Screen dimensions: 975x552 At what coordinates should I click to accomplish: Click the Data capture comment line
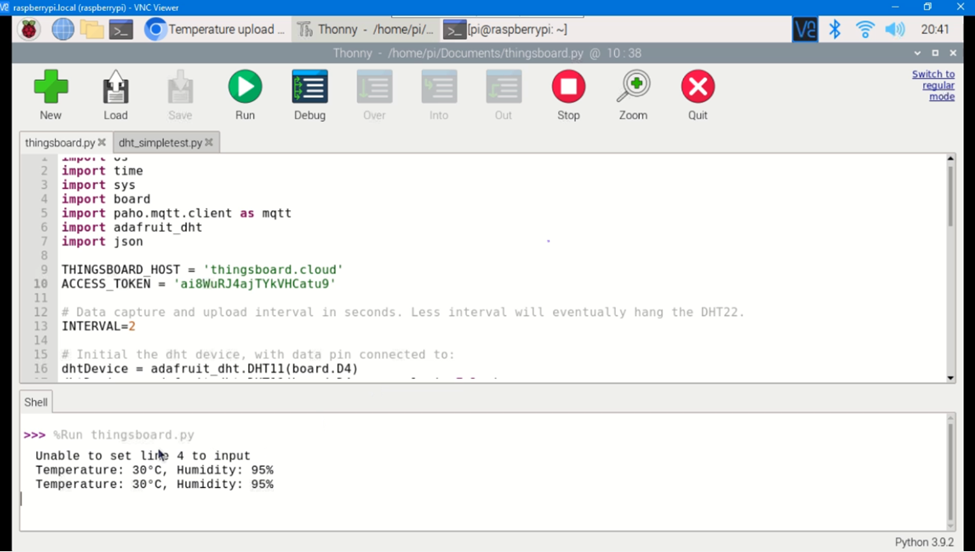[x=403, y=312]
